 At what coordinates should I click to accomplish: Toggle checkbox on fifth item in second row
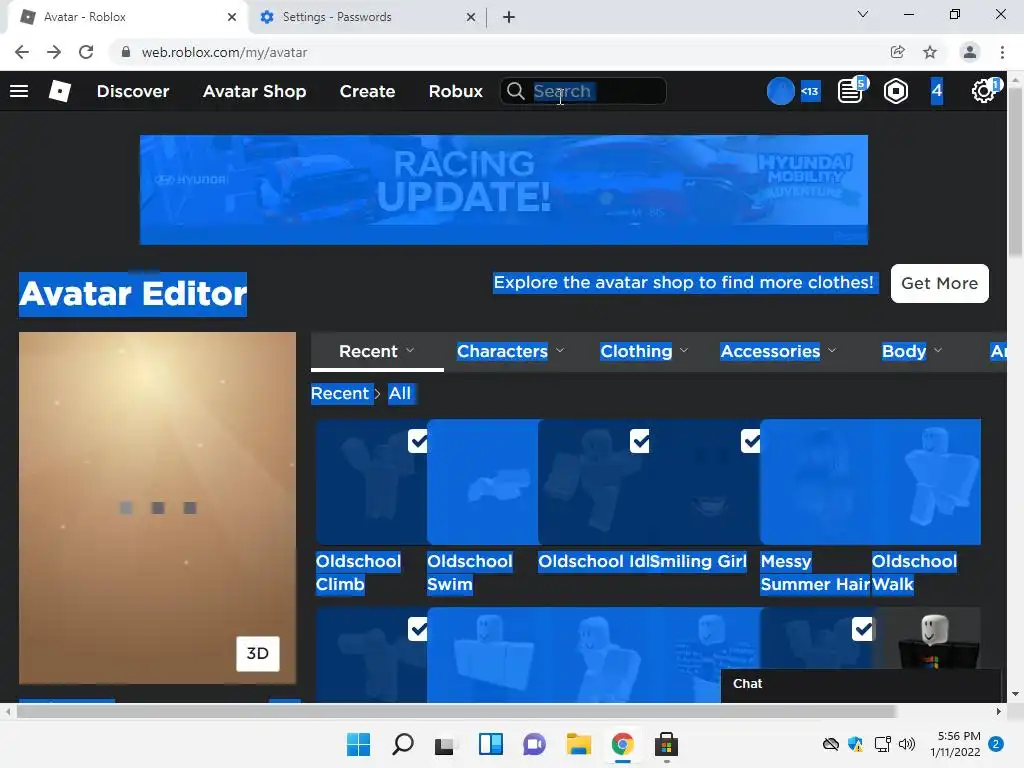(863, 630)
